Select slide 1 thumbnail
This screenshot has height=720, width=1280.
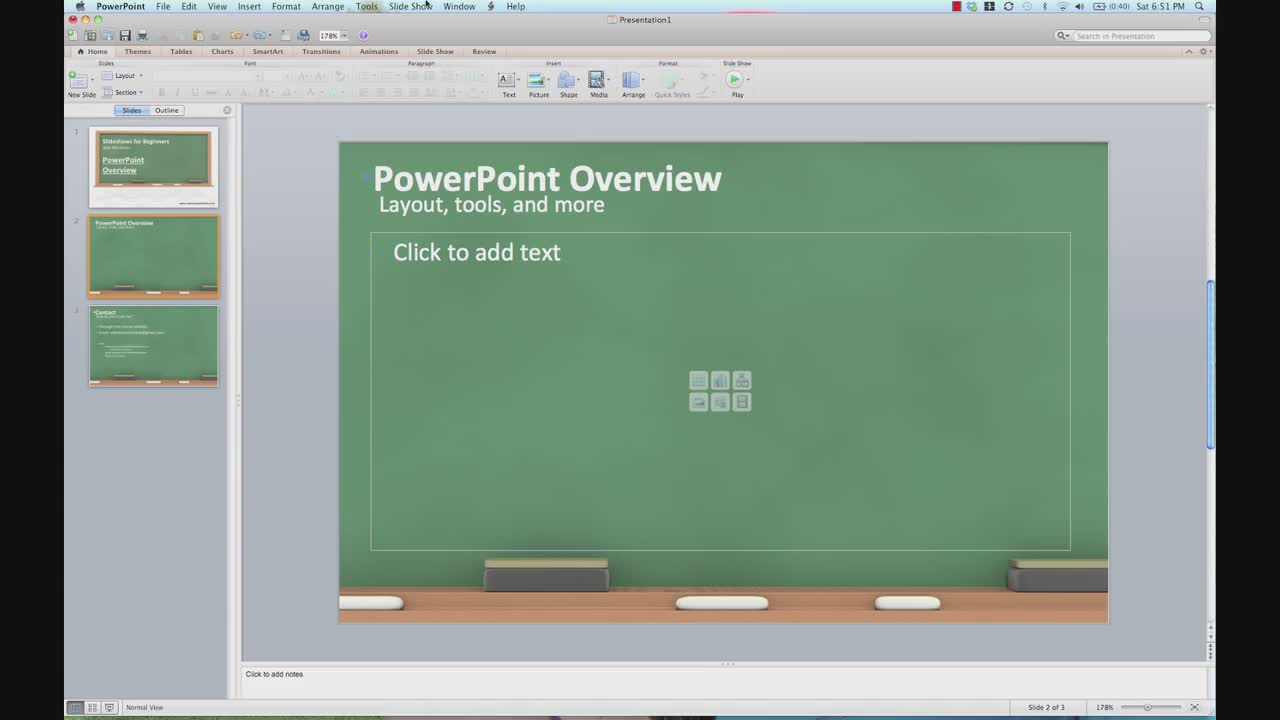(153, 166)
